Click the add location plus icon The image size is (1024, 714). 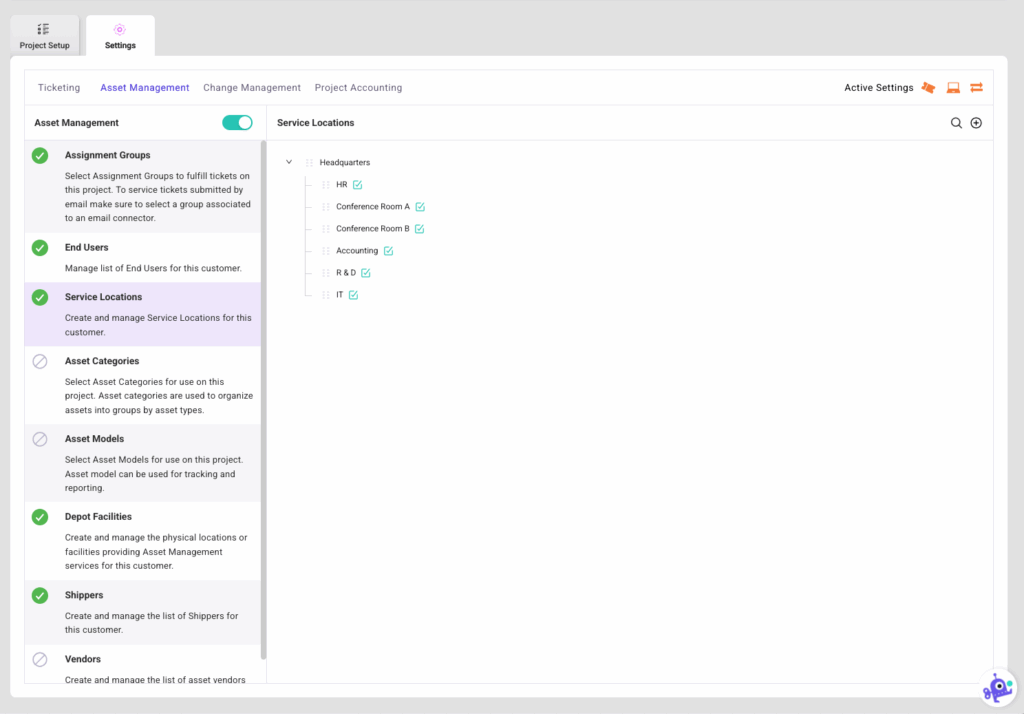click(x=976, y=122)
